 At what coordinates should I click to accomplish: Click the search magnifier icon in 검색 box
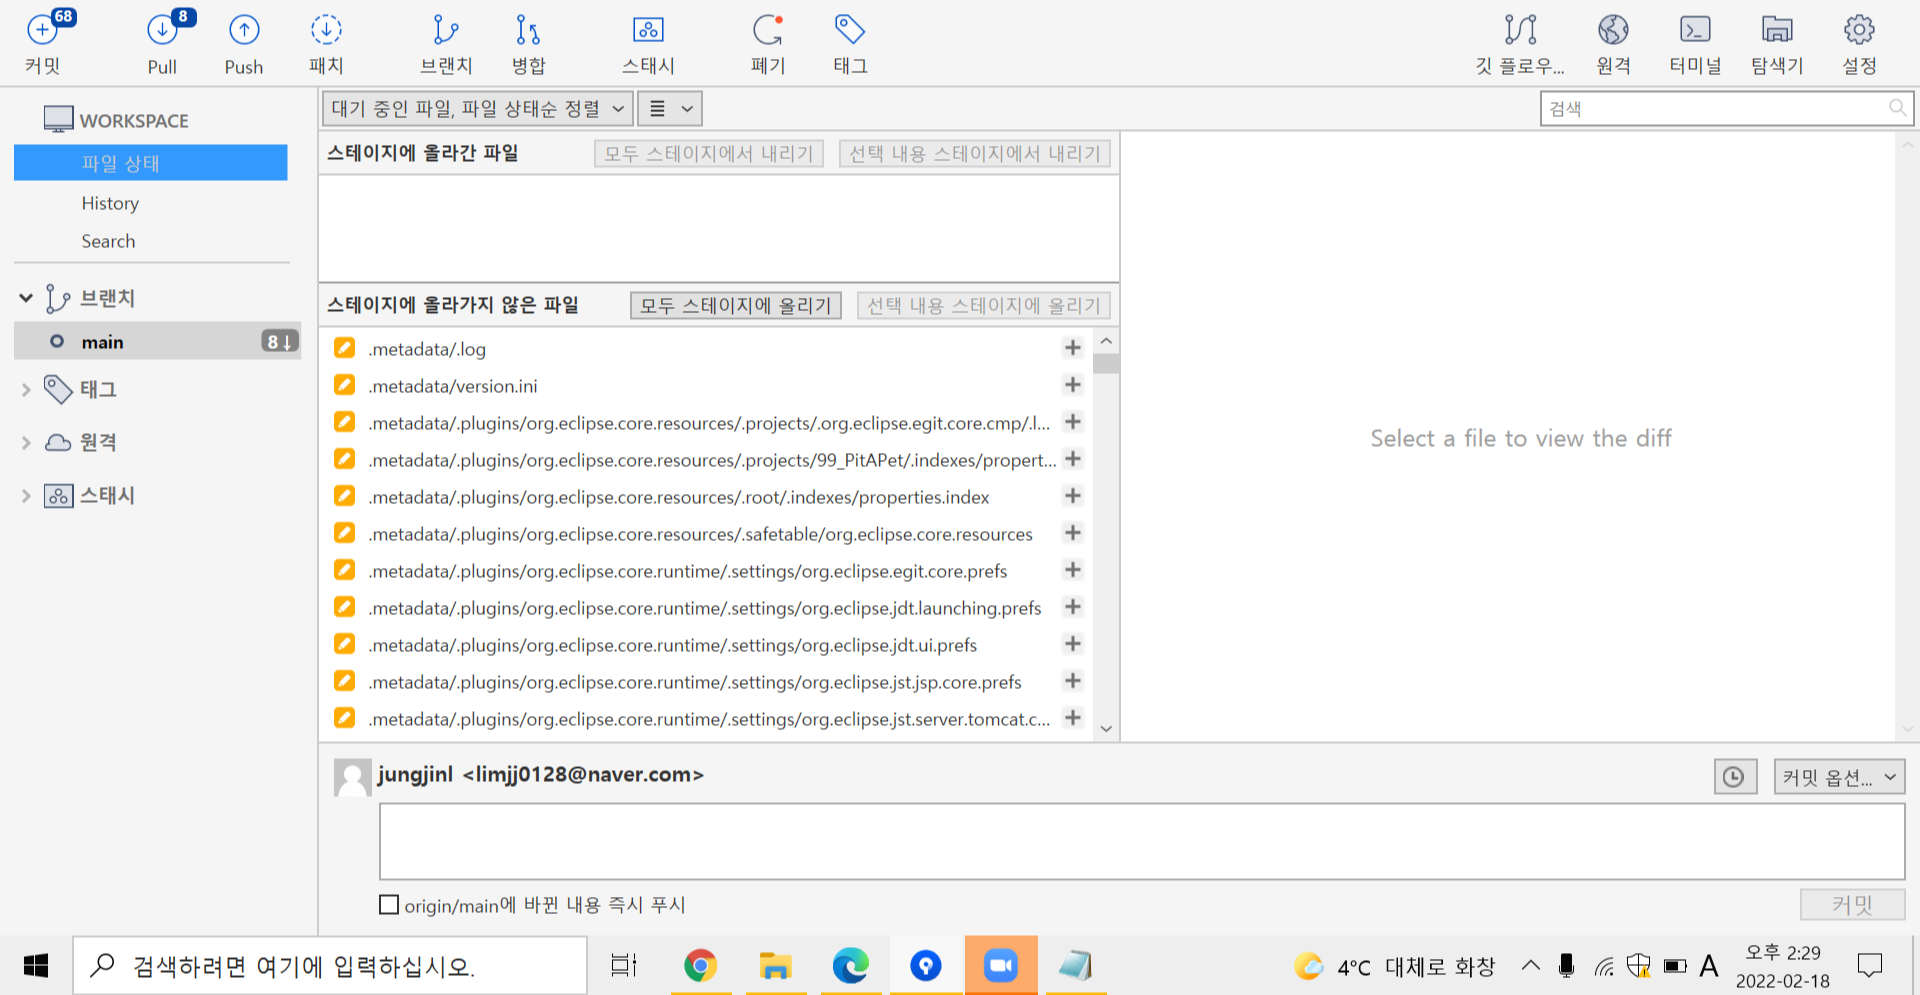point(1896,108)
